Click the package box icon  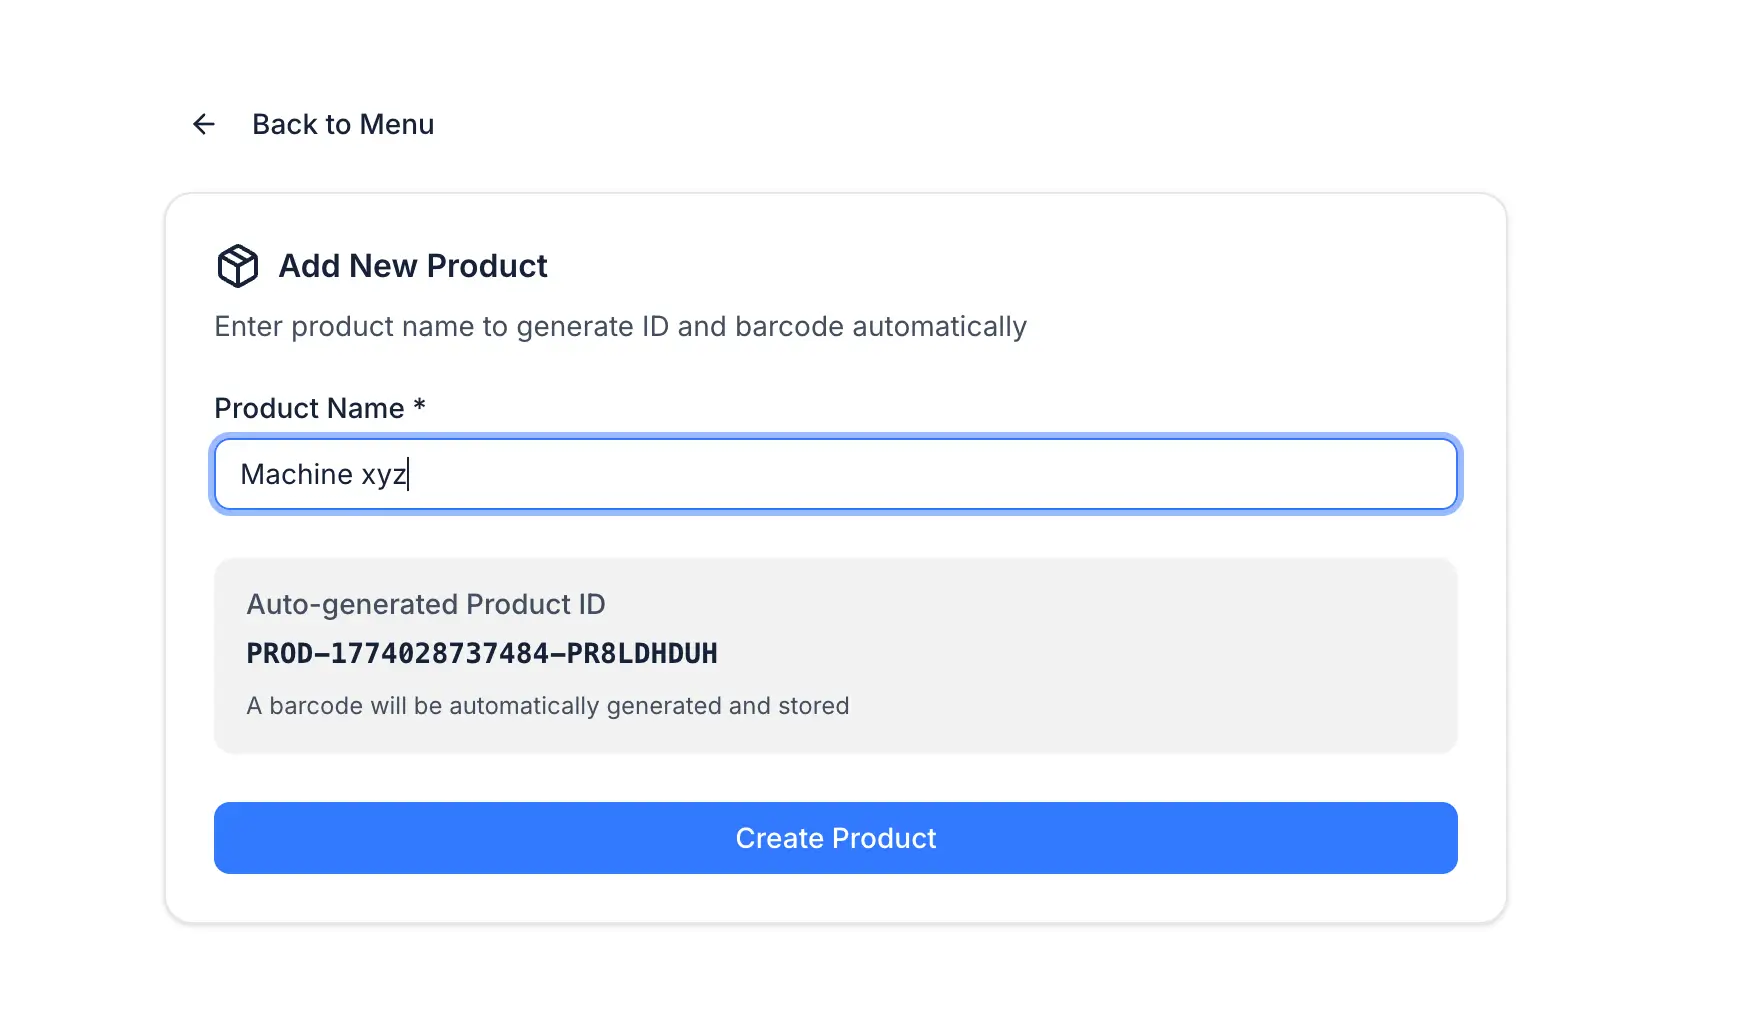238,266
